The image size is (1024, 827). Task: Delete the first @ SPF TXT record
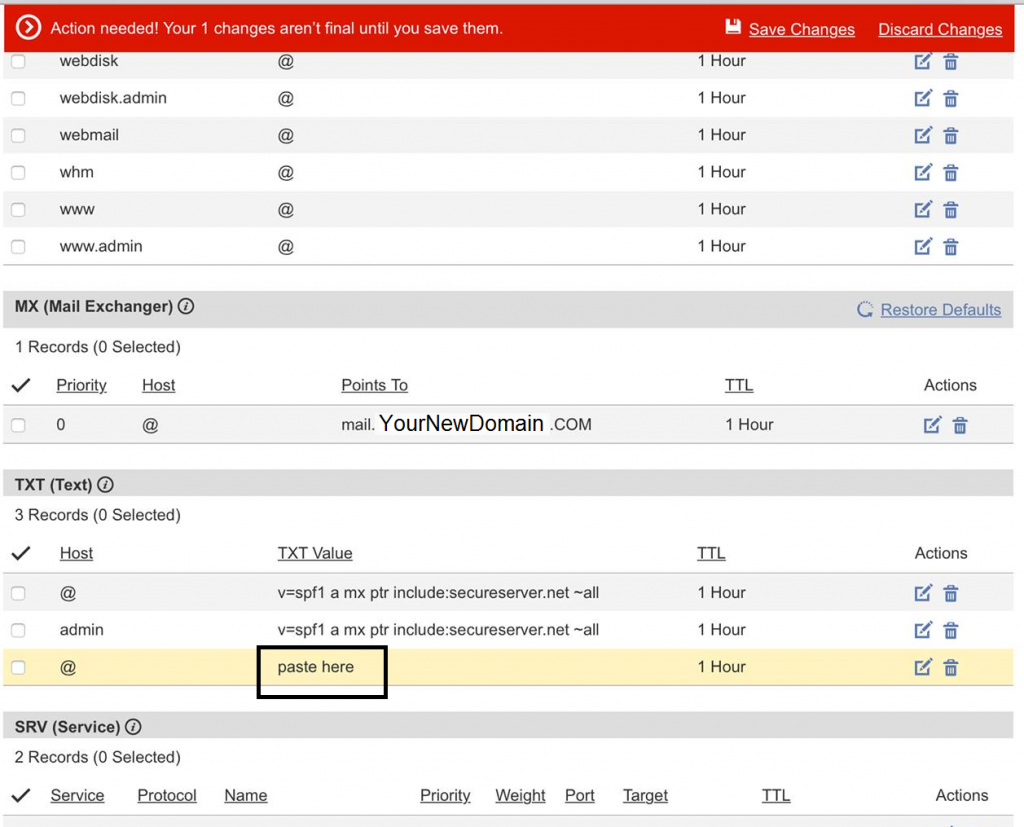pos(951,593)
